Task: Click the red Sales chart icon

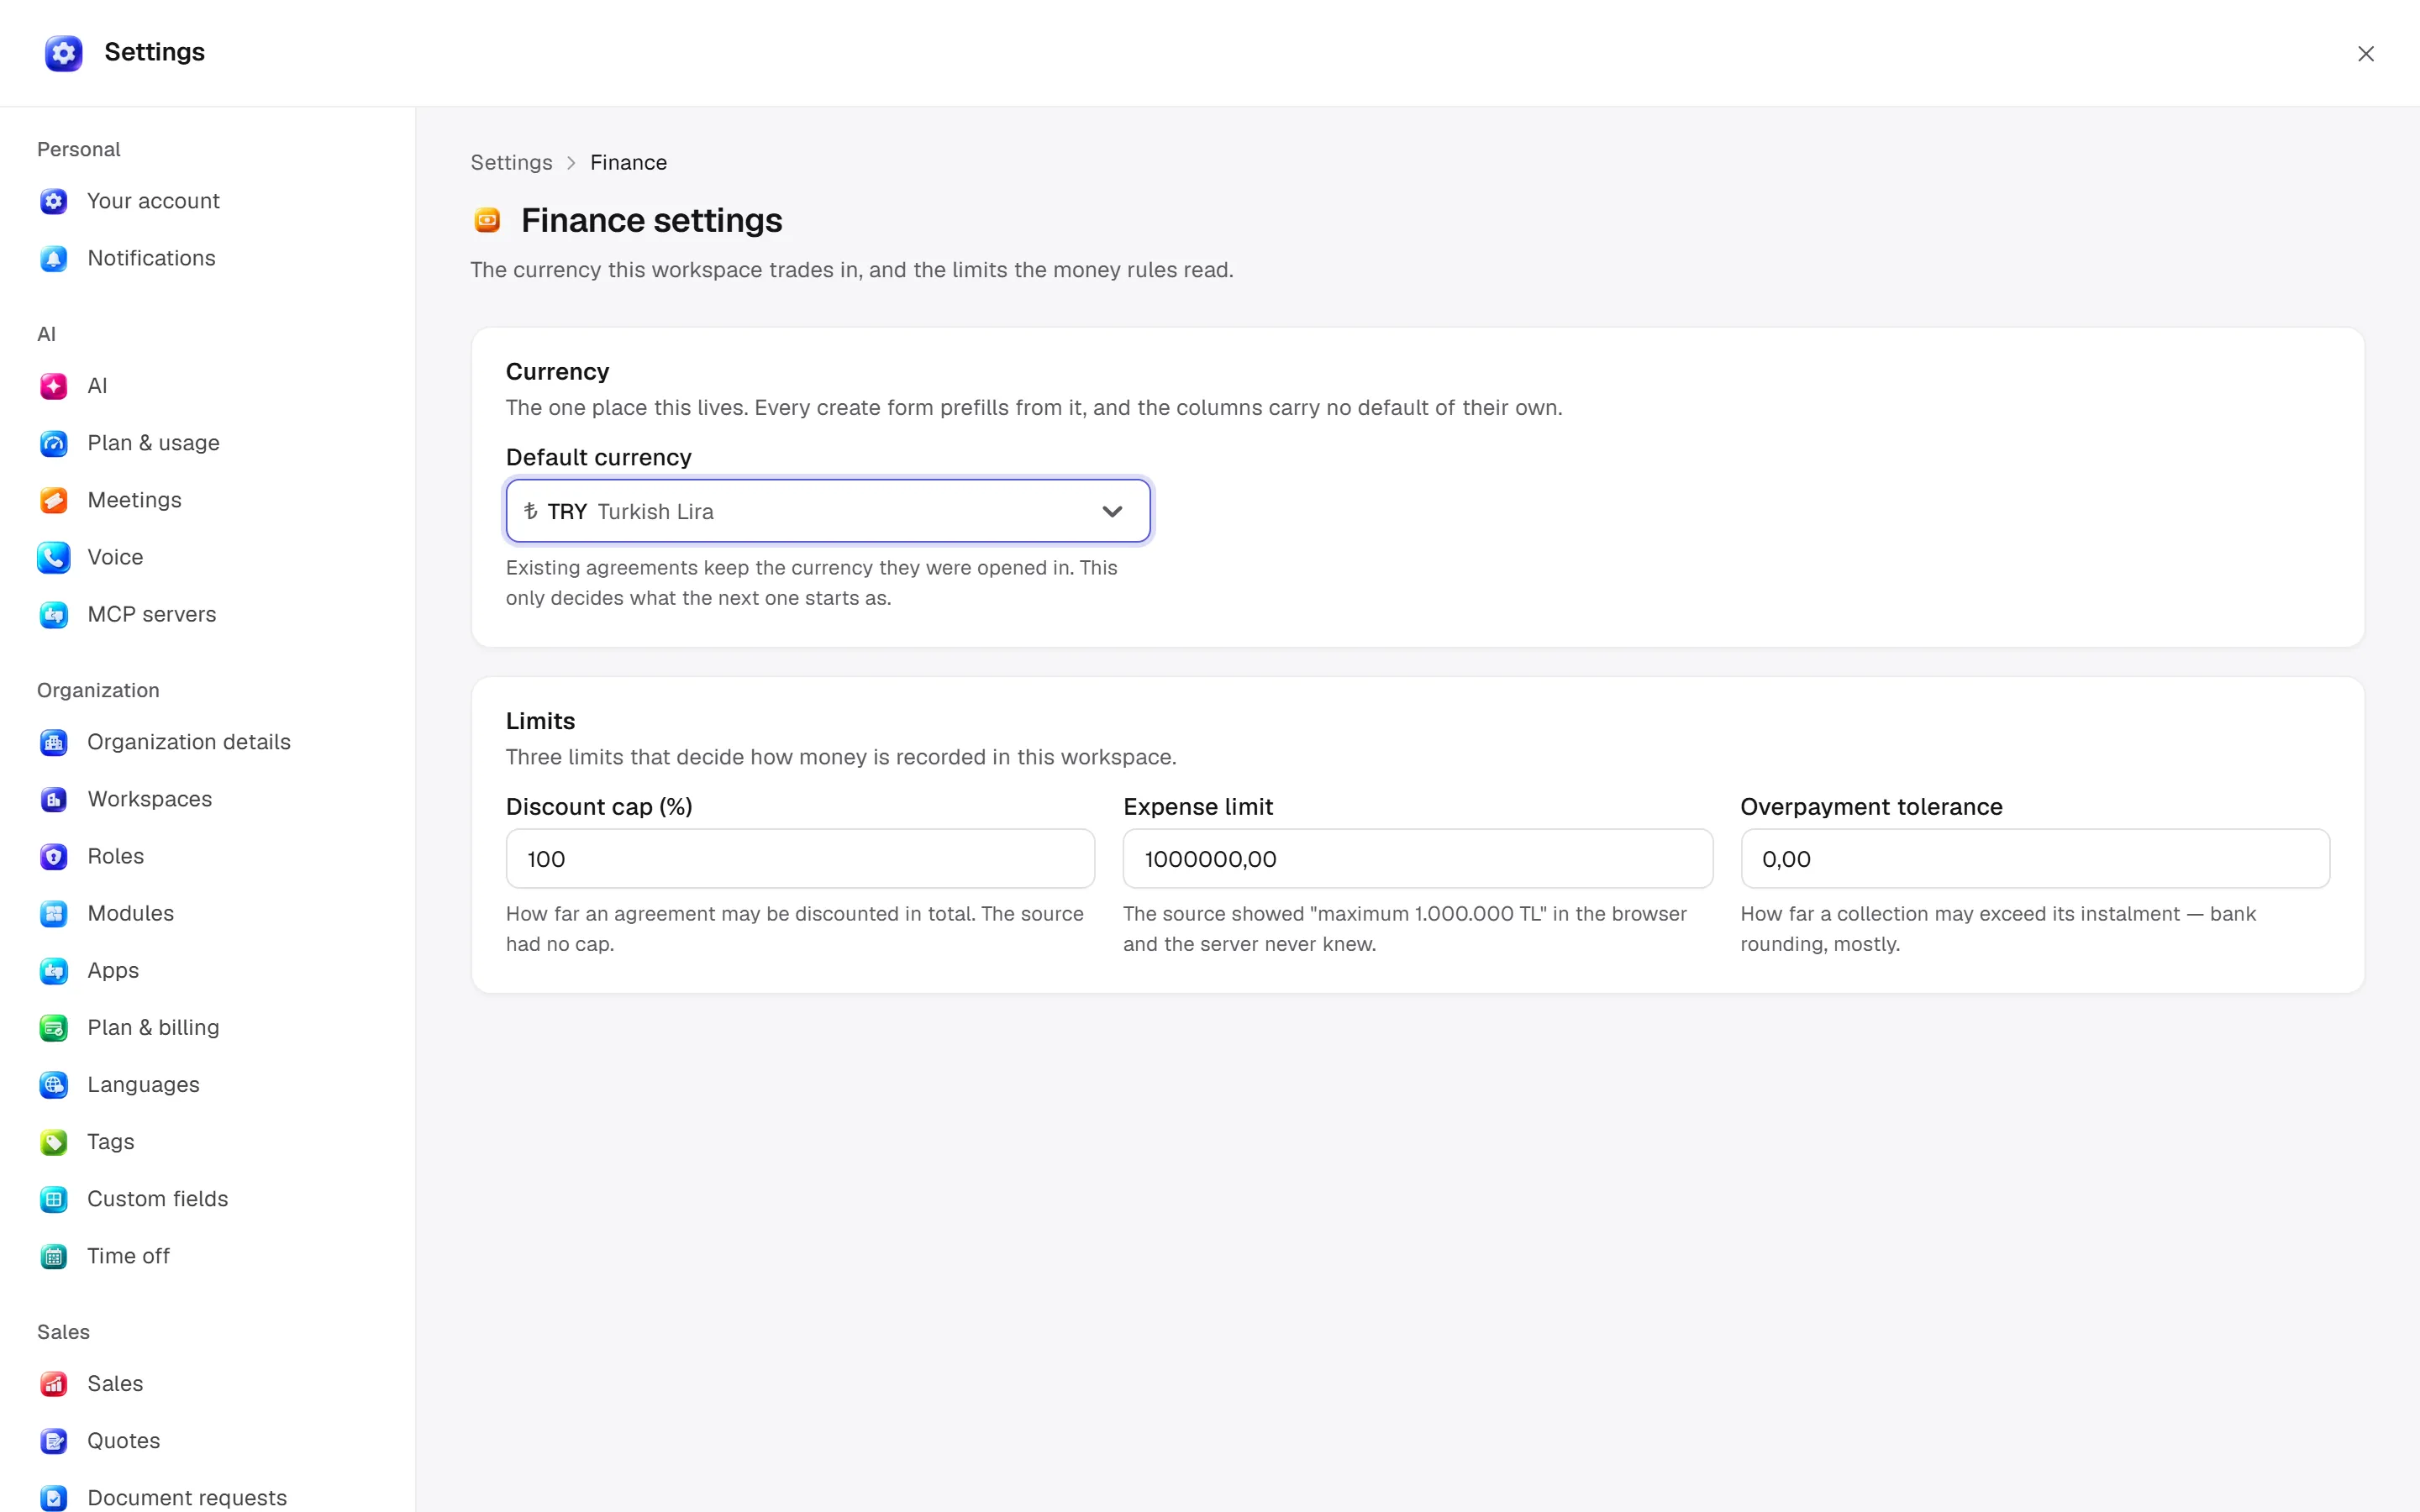Action: point(54,1383)
